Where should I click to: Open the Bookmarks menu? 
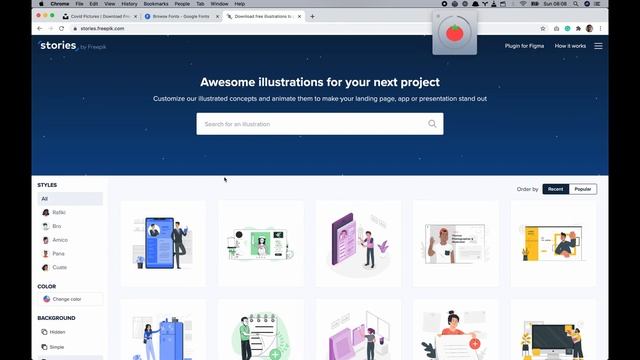(x=156, y=4)
